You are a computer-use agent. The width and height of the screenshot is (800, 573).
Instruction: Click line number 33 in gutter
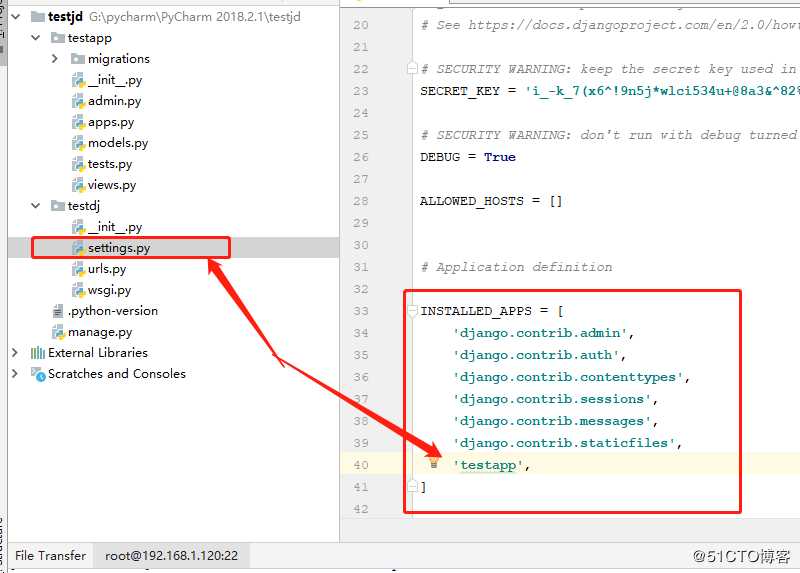(361, 311)
